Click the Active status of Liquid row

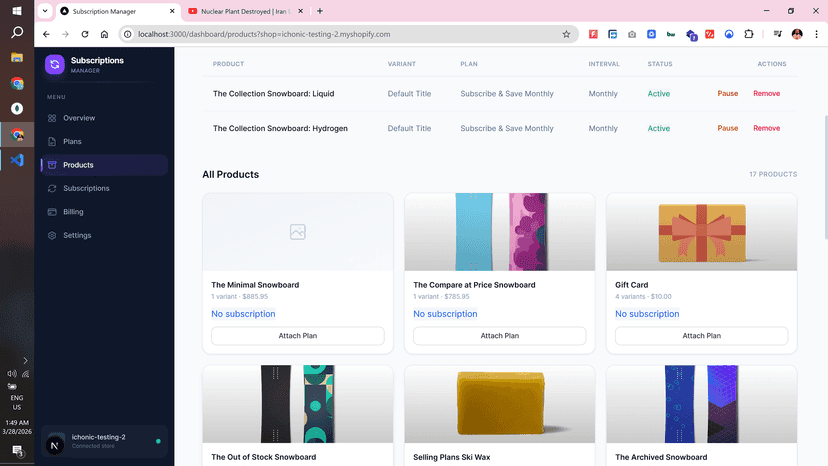(x=658, y=94)
